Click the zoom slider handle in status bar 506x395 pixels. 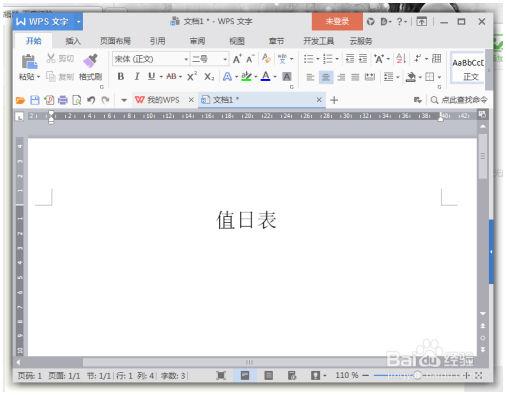point(417,375)
